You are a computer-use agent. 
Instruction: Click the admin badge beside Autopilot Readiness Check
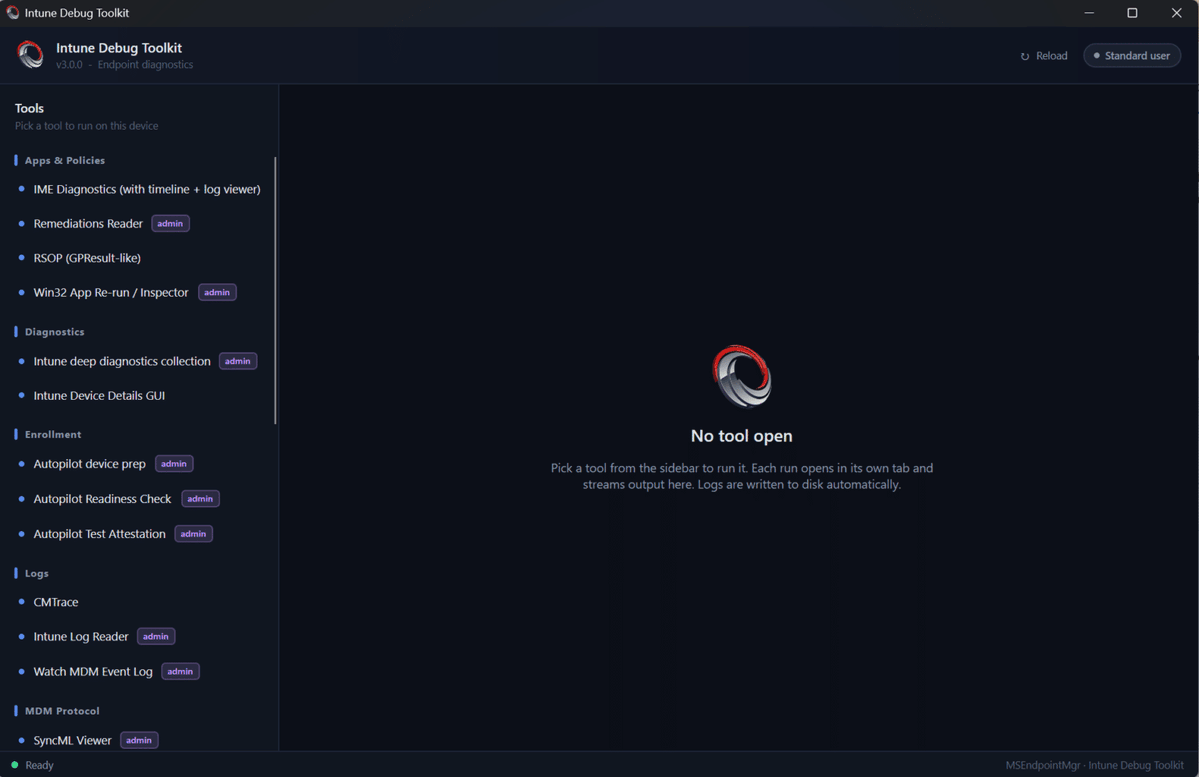tap(200, 499)
